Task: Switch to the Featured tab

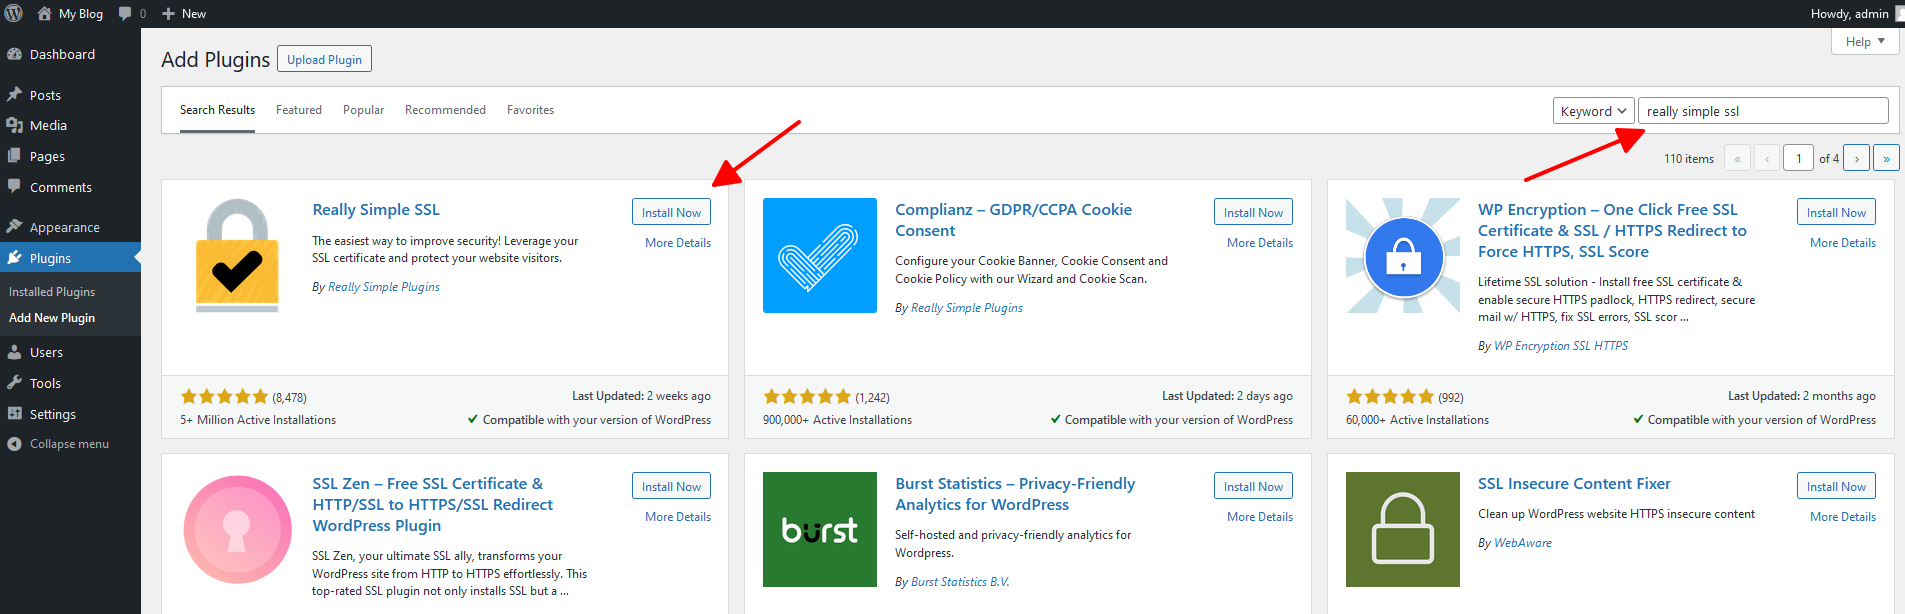Action: (299, 110)
